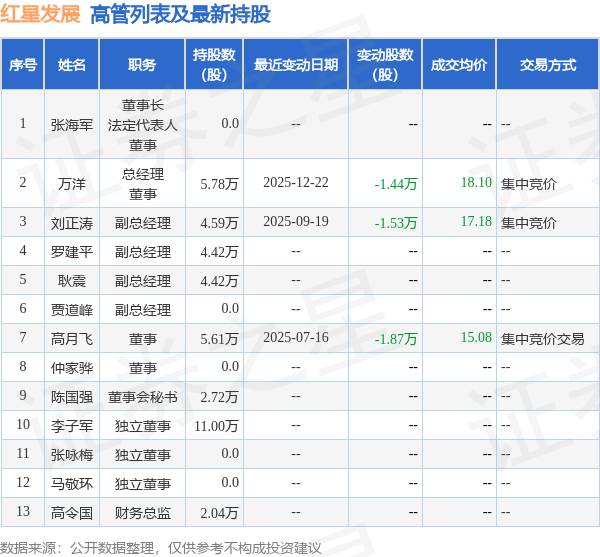
Task: Click the holding value 5.61万
Action: coord(219,339)
